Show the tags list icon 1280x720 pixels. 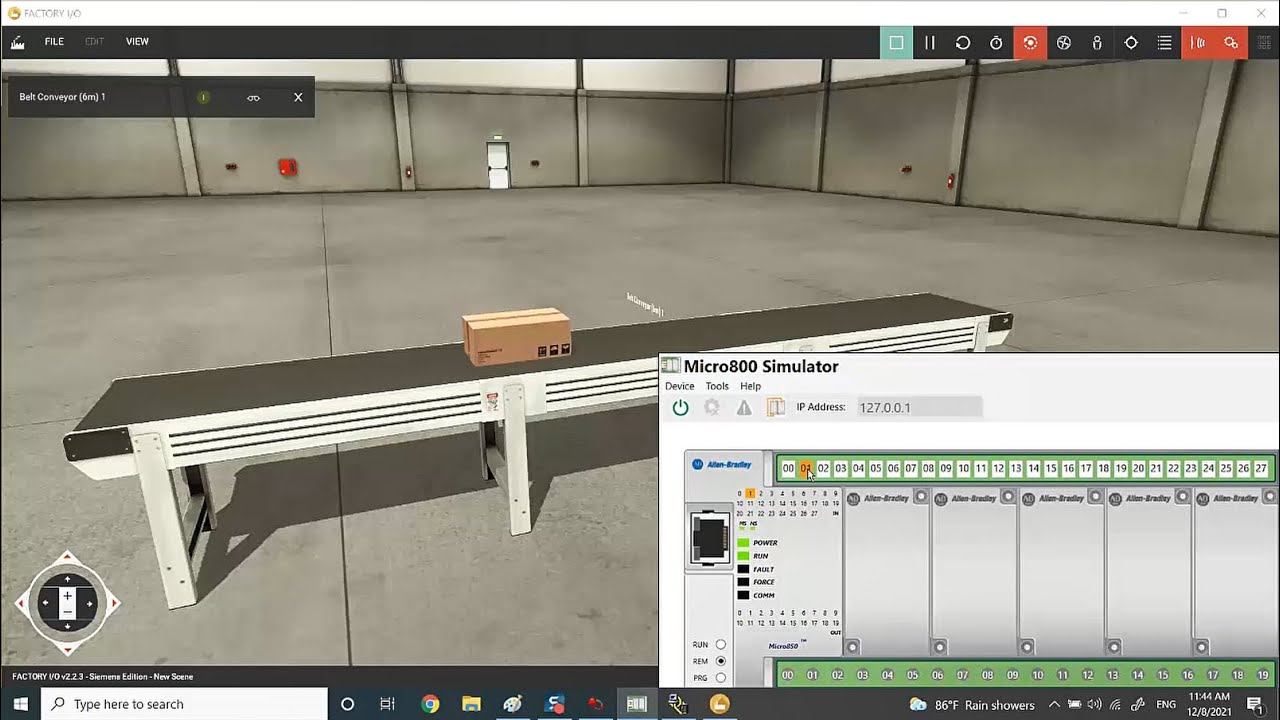[1164, 43]
